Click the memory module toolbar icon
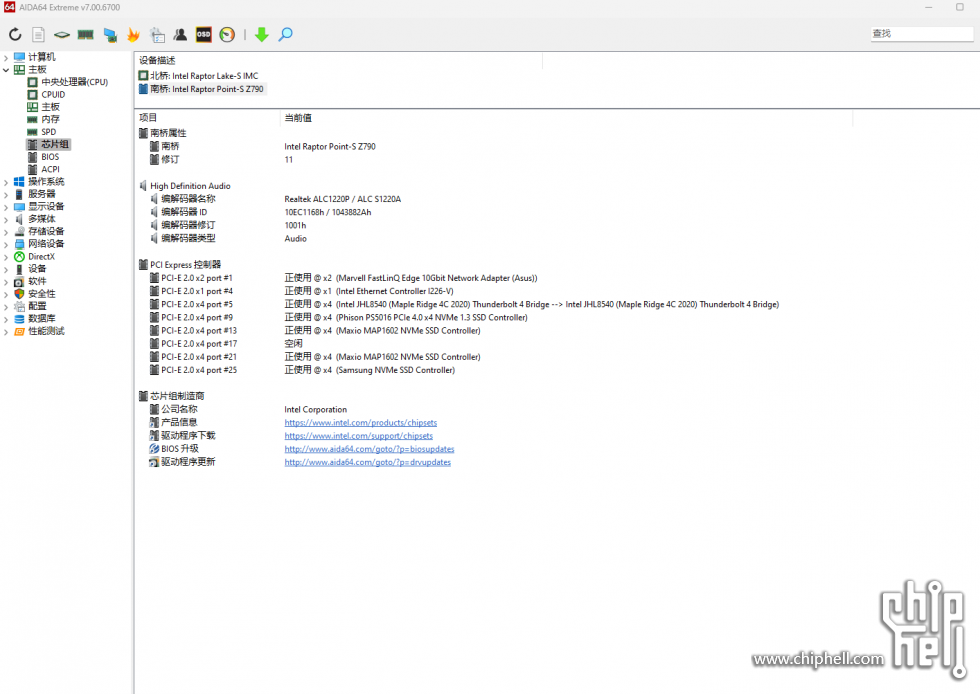This screenshot has height=694, width=980. click(86, 34)
